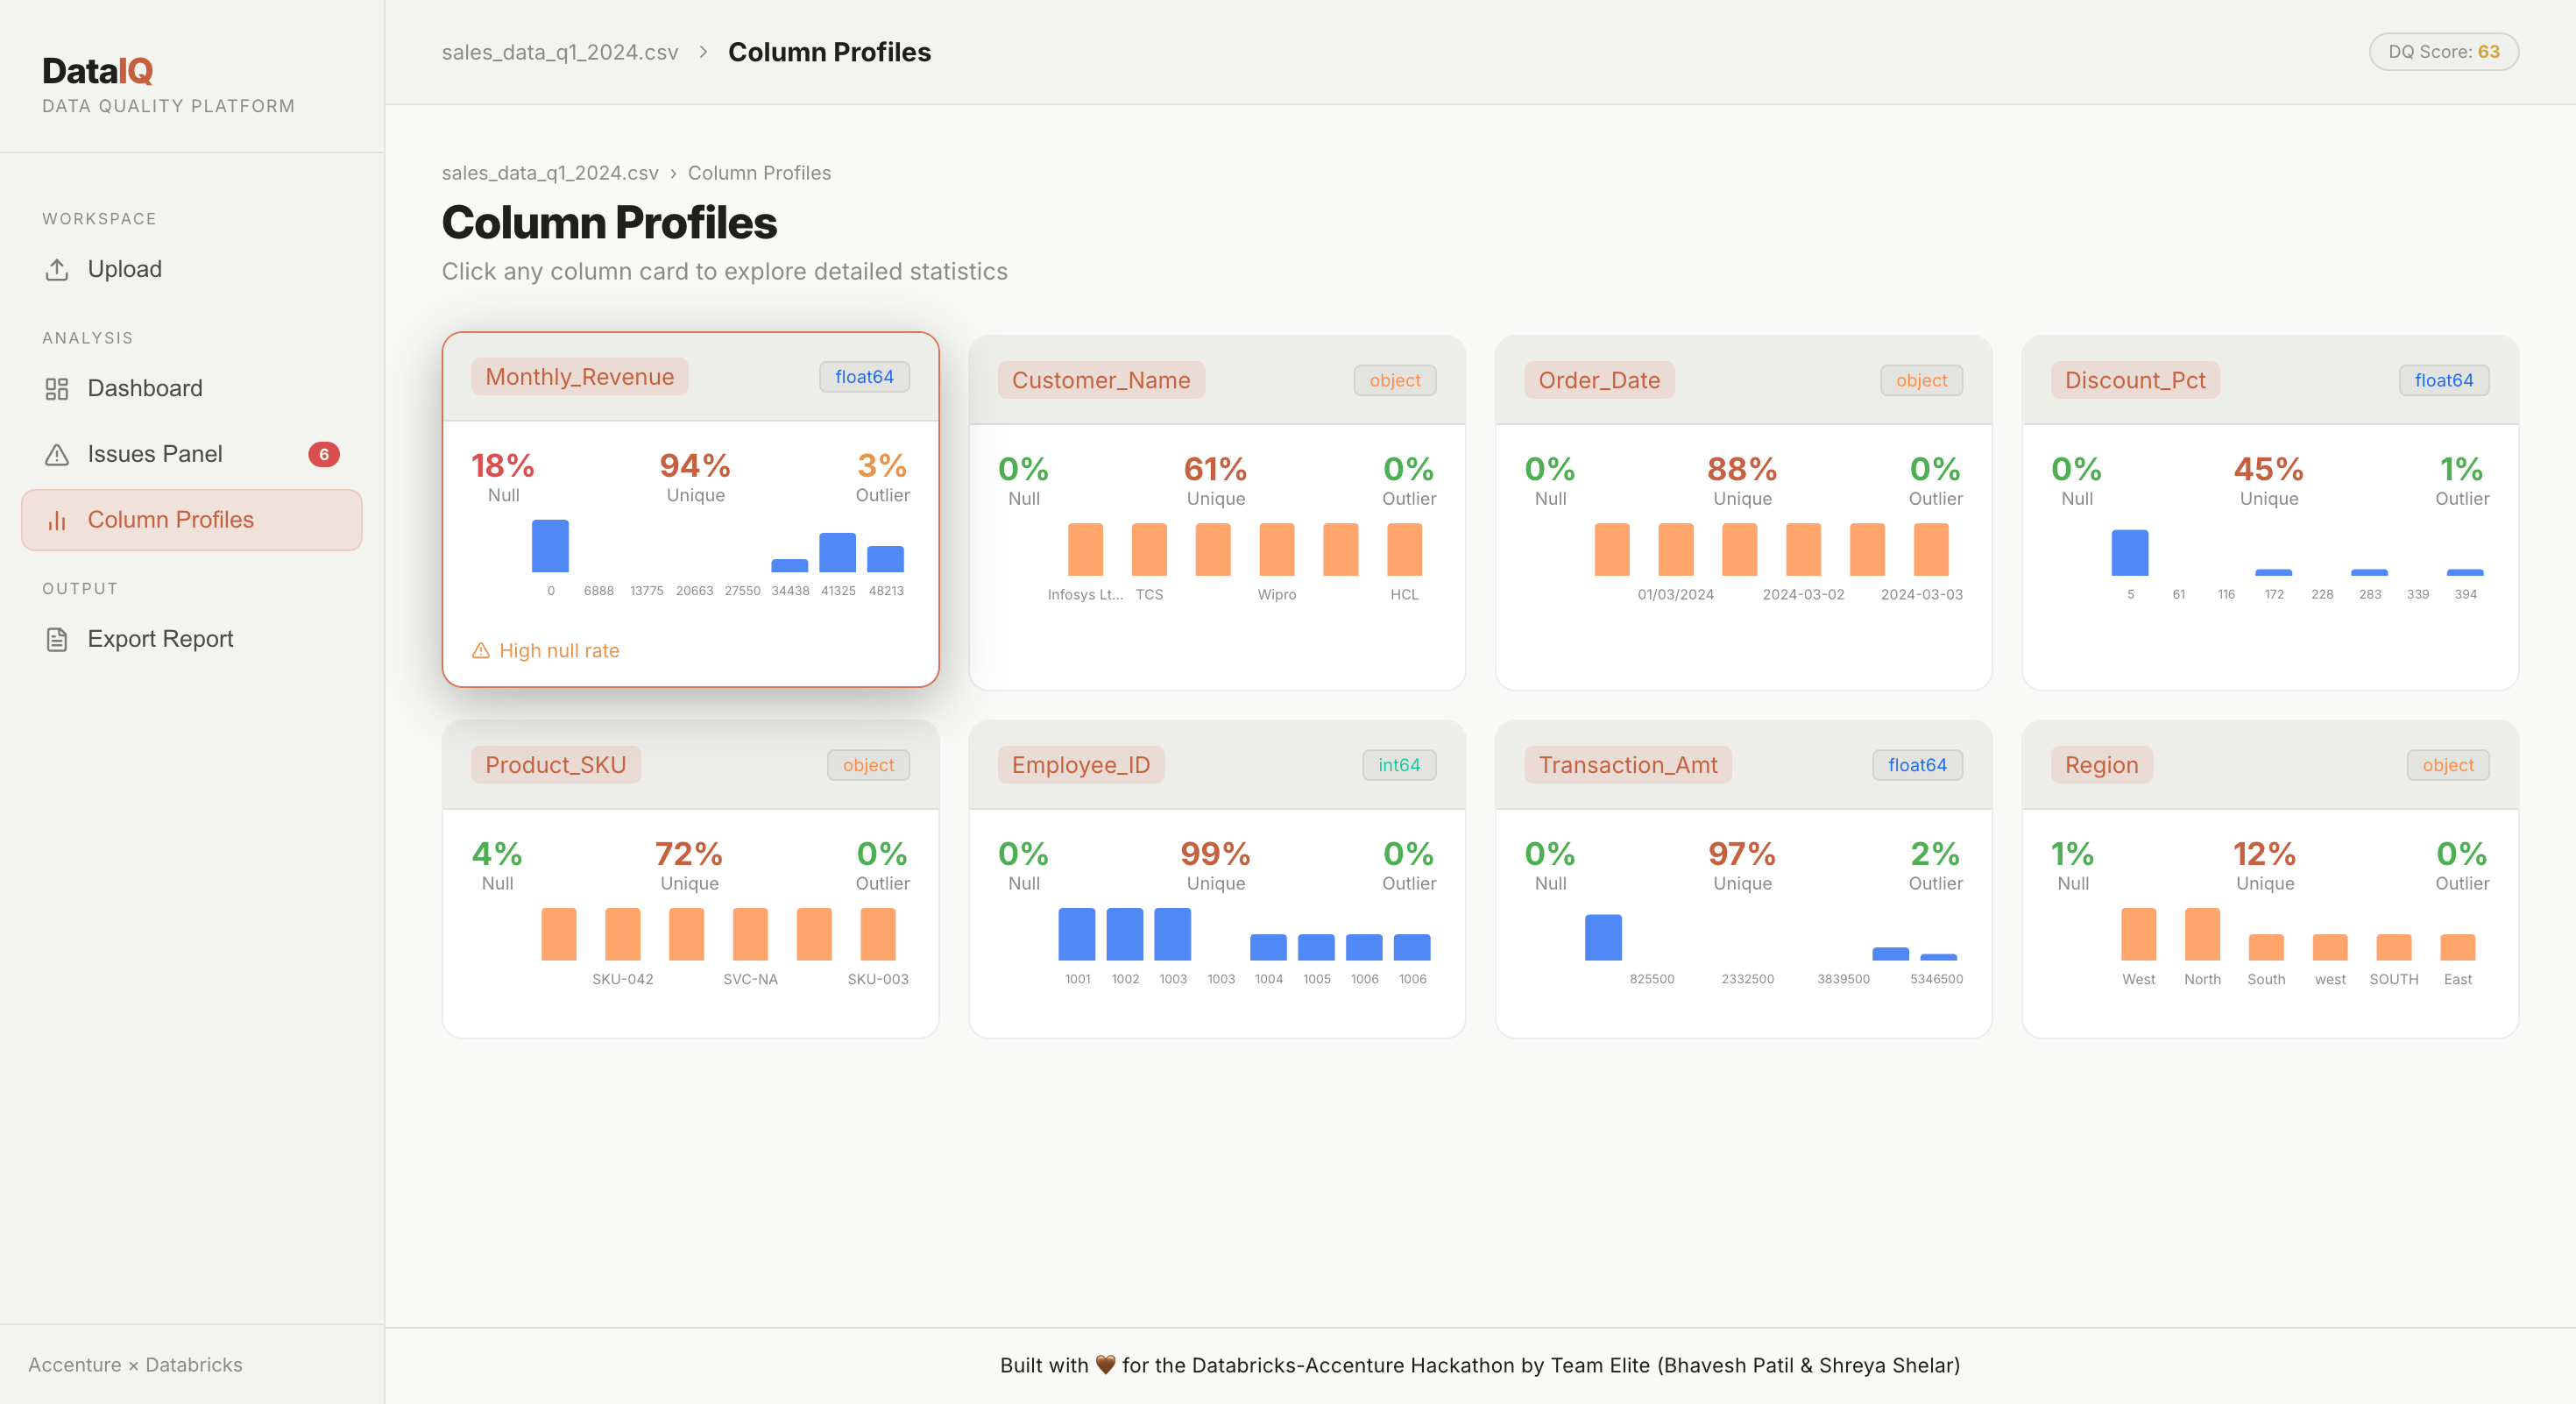Click the Upload arrow icon in sidebar
The height and width of the screenshot is (1404, 2576).
[57, 270]
